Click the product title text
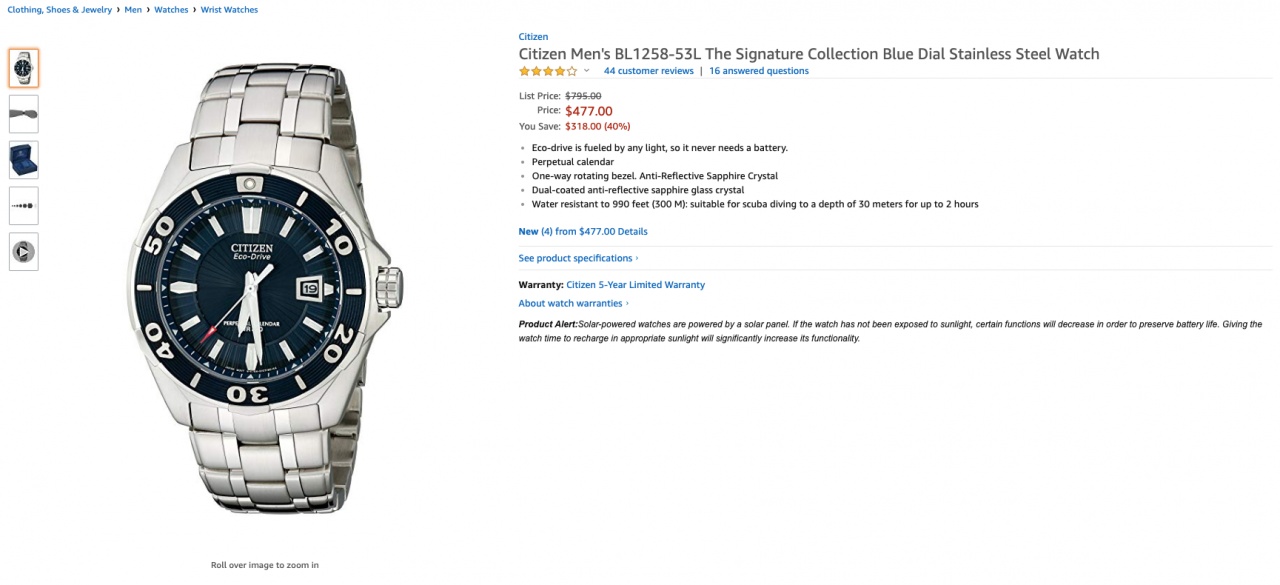Viewport: 1280px width, 585px height. (808, 54)
